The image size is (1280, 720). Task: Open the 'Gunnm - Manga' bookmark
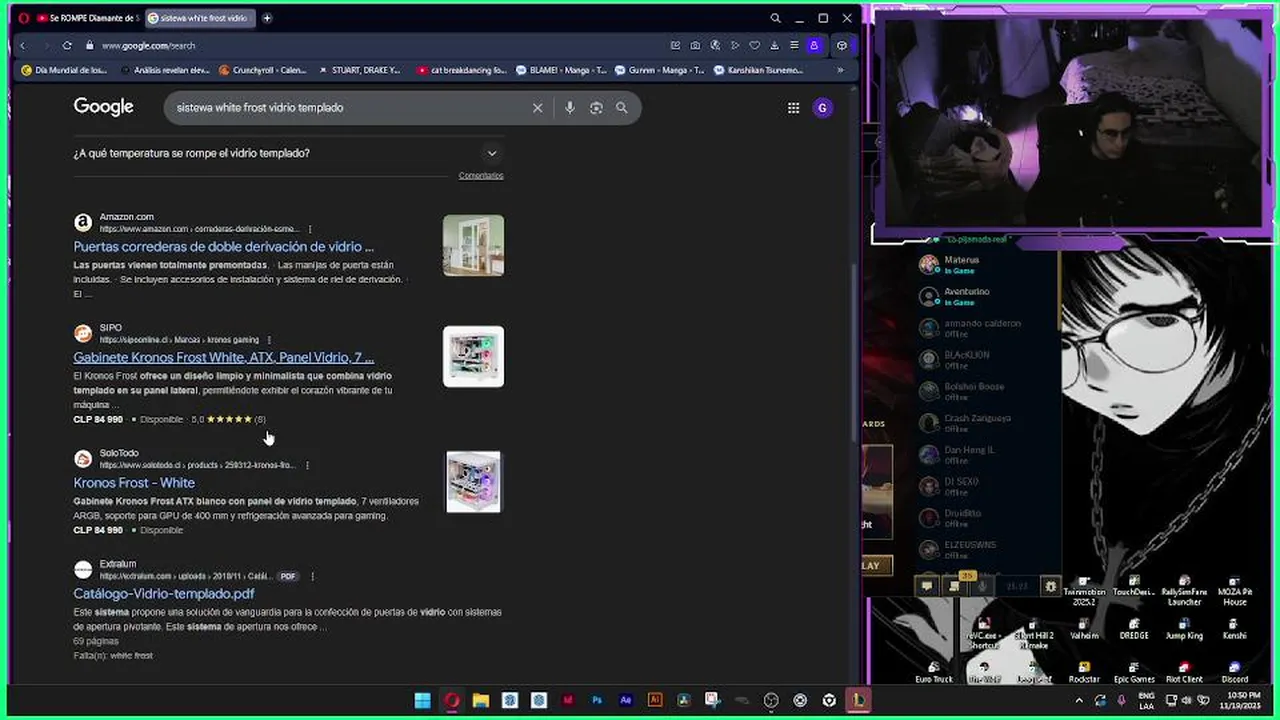[659, 70]
